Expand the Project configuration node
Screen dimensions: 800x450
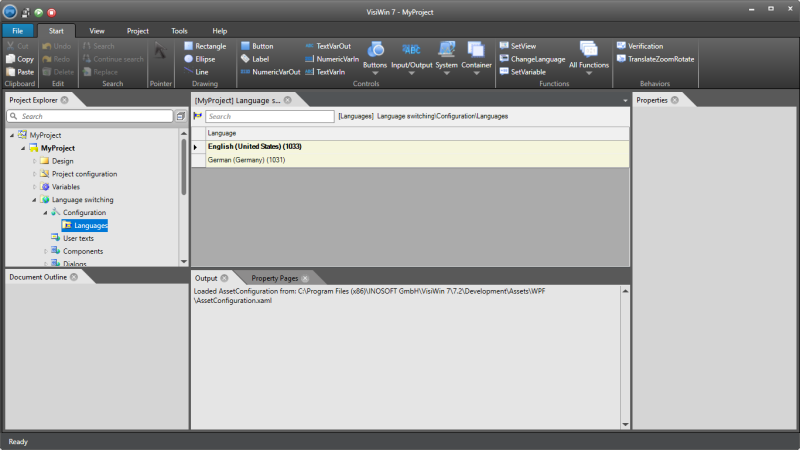point(34,174)
